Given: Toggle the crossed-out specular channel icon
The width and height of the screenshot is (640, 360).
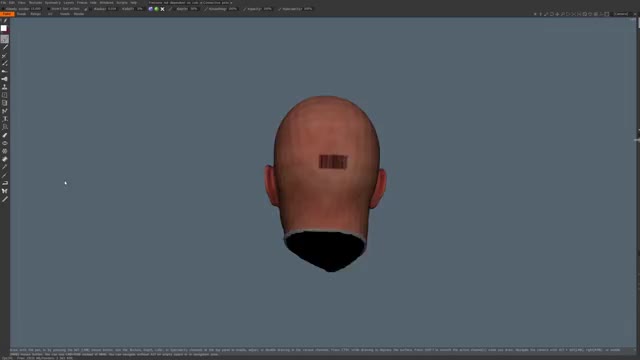Looking at the screenshot, I should tap(162, 9).
